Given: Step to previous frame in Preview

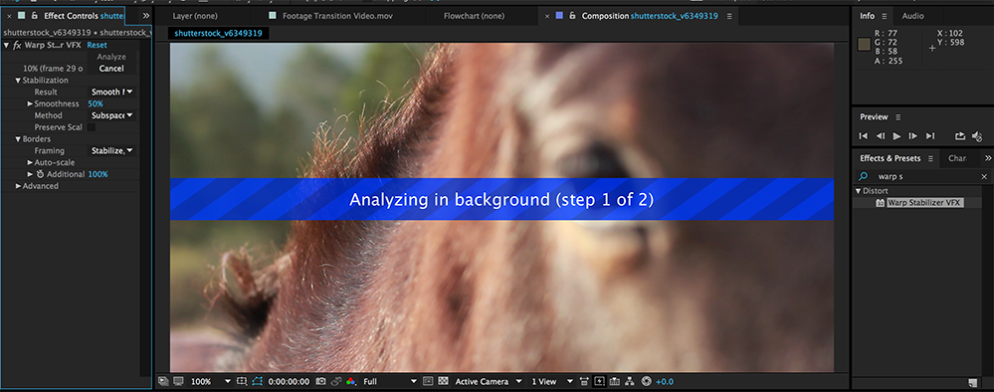Looking at the screenshot, I should tap(880, 136).
